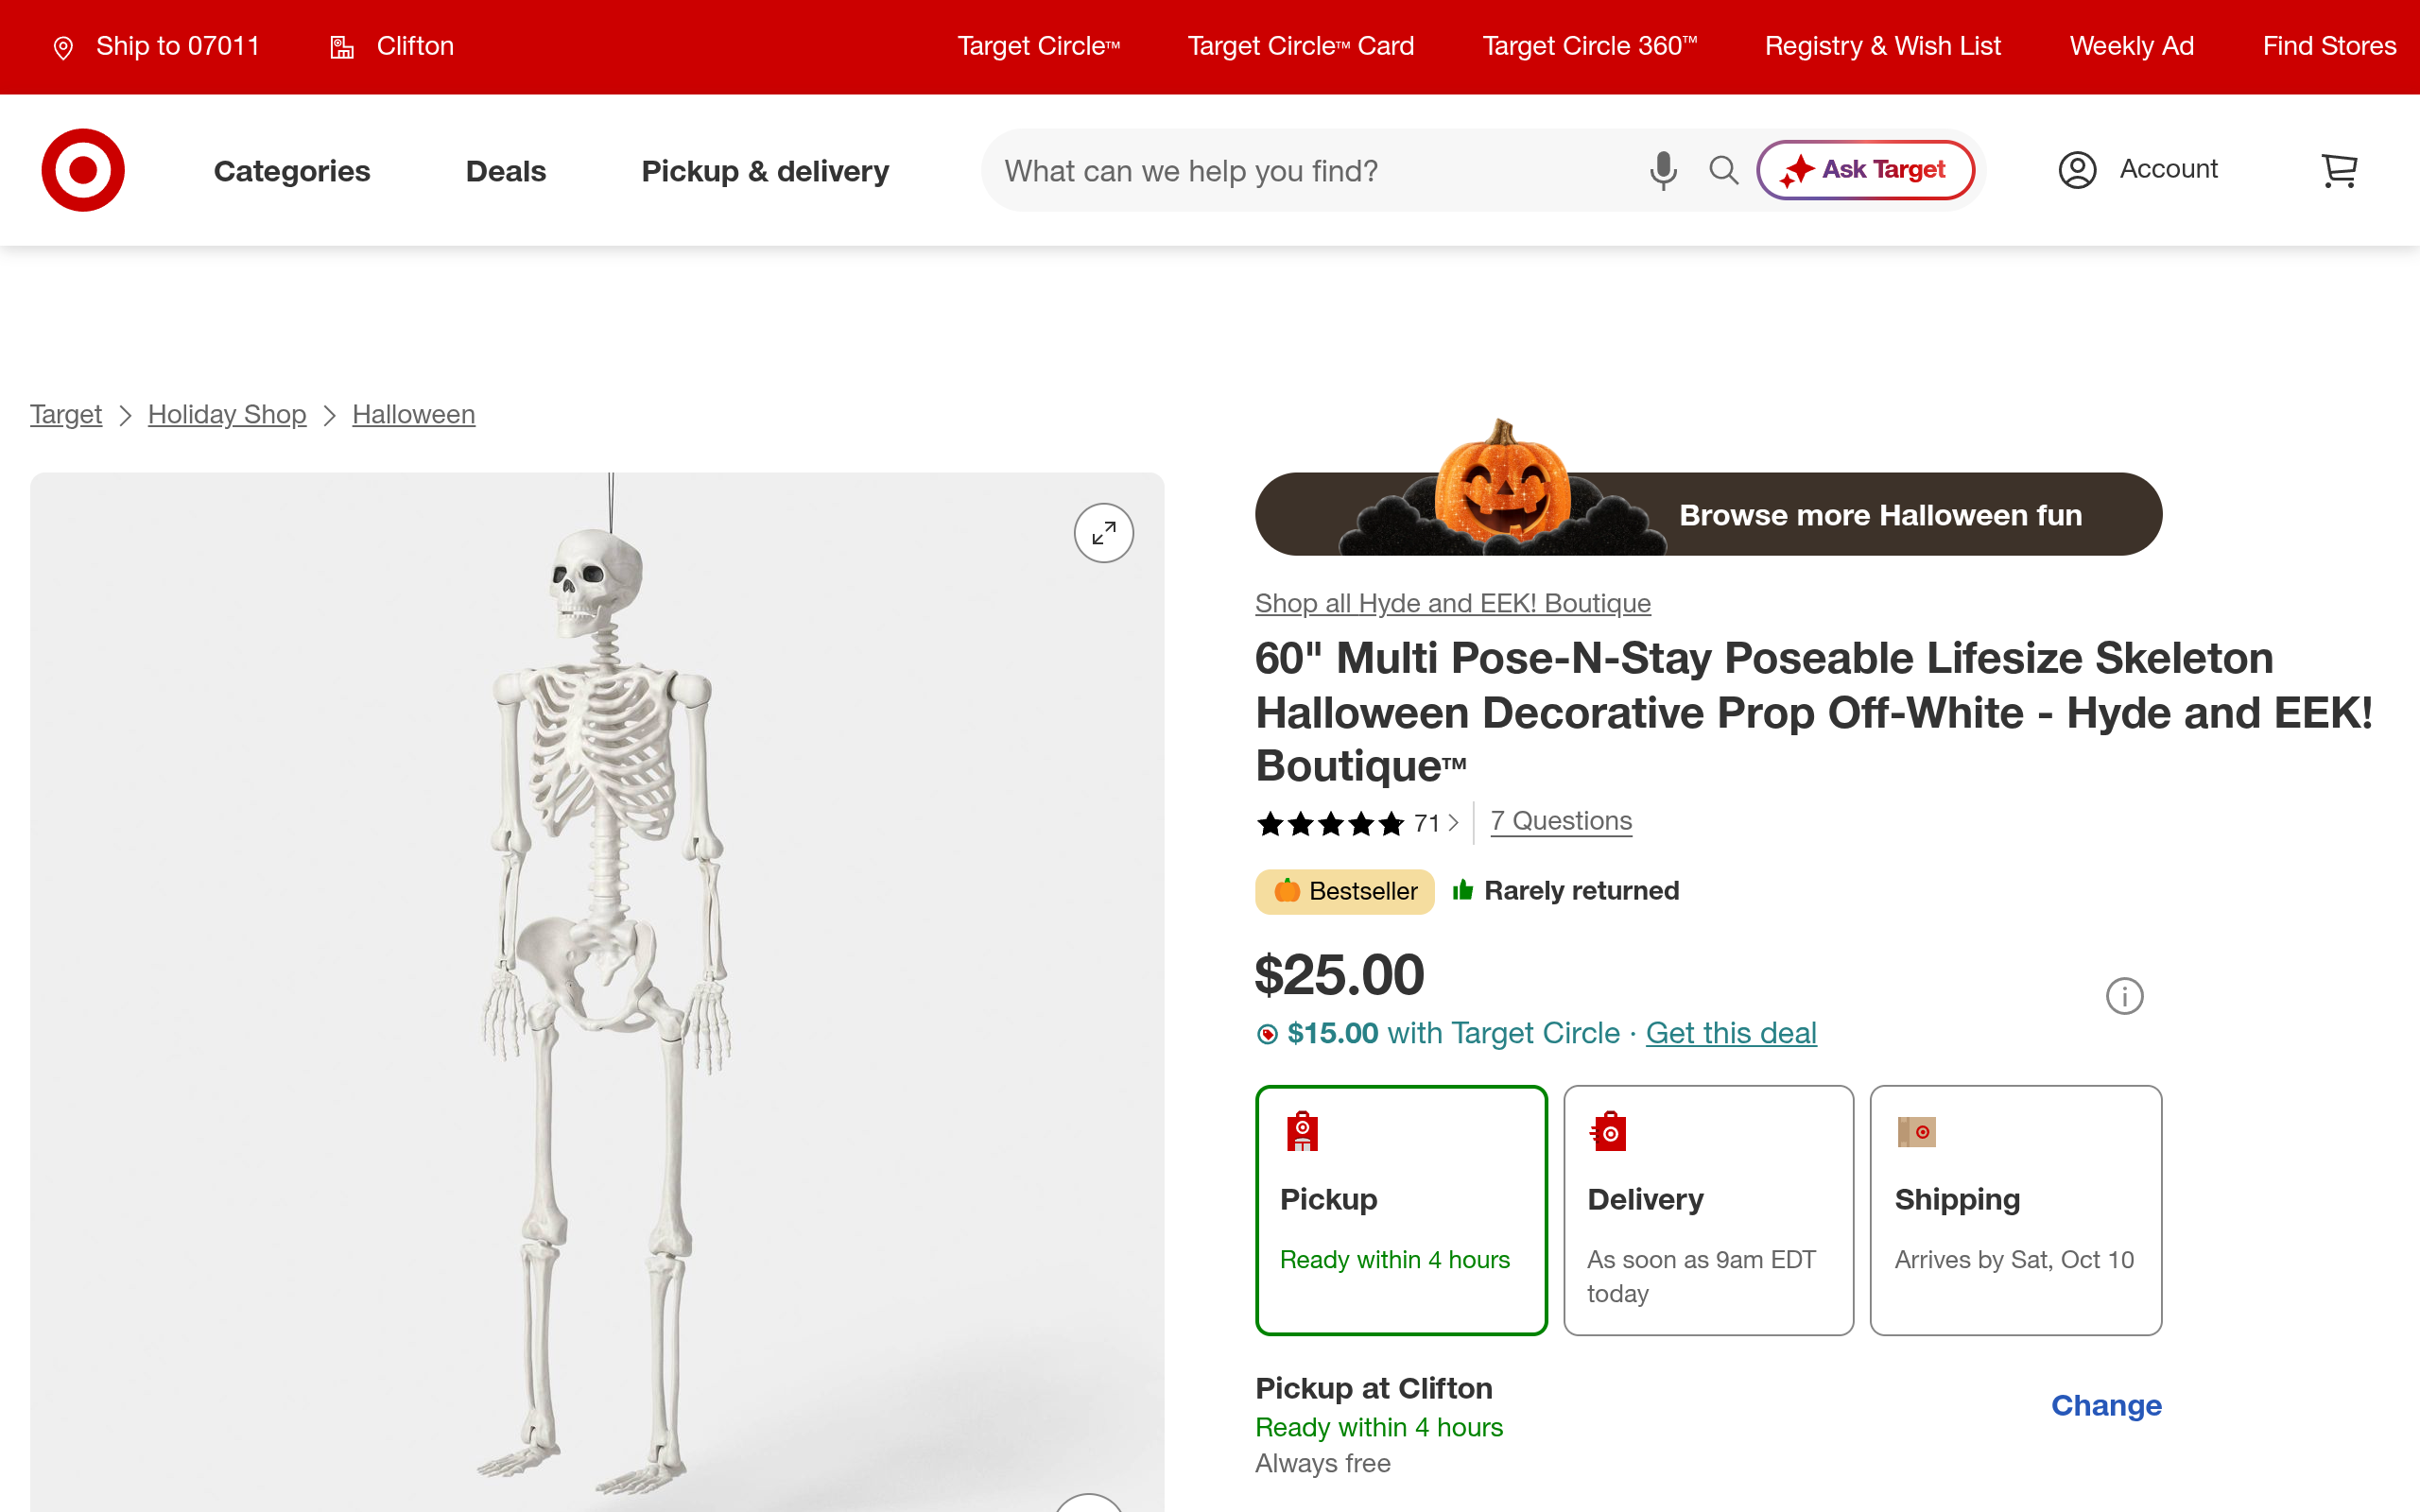Image resolution: width=2420 pixels, height=1512 pixels.
Task: Click the Browse more Halloween fun banner
Action: coord(1708,514)
